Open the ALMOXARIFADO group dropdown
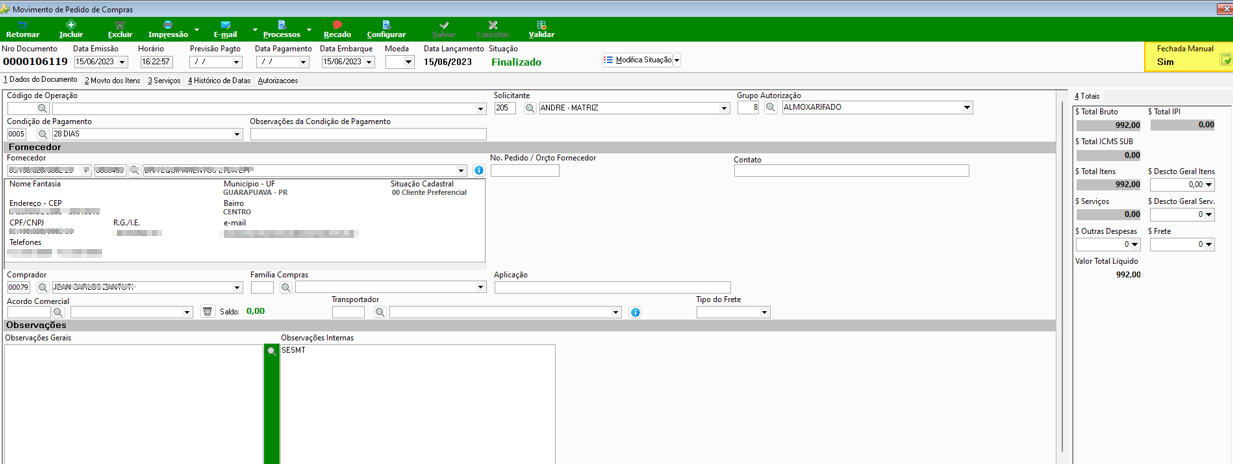The image size is (1233, 464). pyautogui.click(x=967, y=108)
